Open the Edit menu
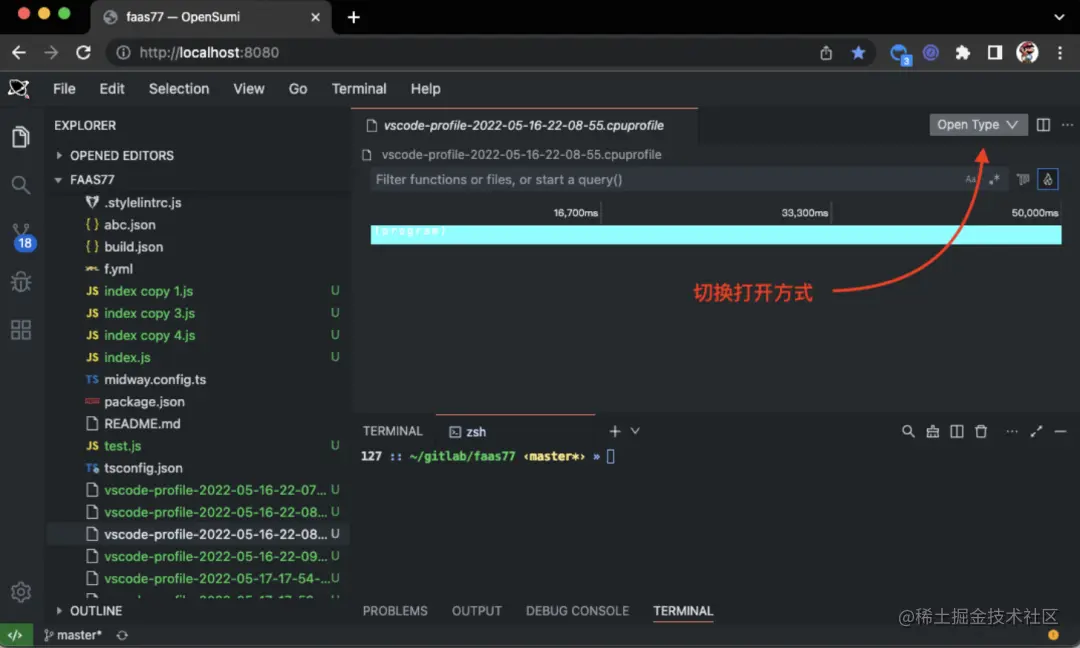The width and height of the screenshot is (1080, 648). [112, 89]
